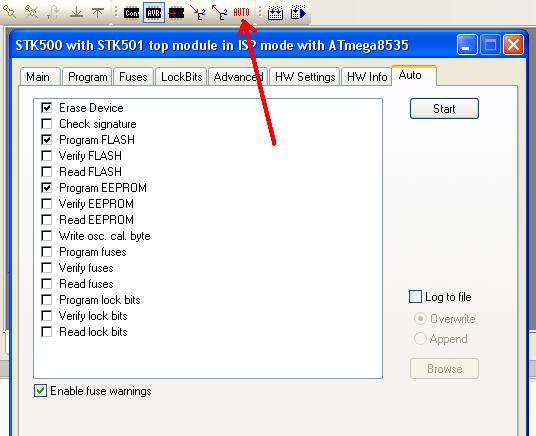Enable Read FLASH checkbox
The image size is (536, 436).
[46, 172]
